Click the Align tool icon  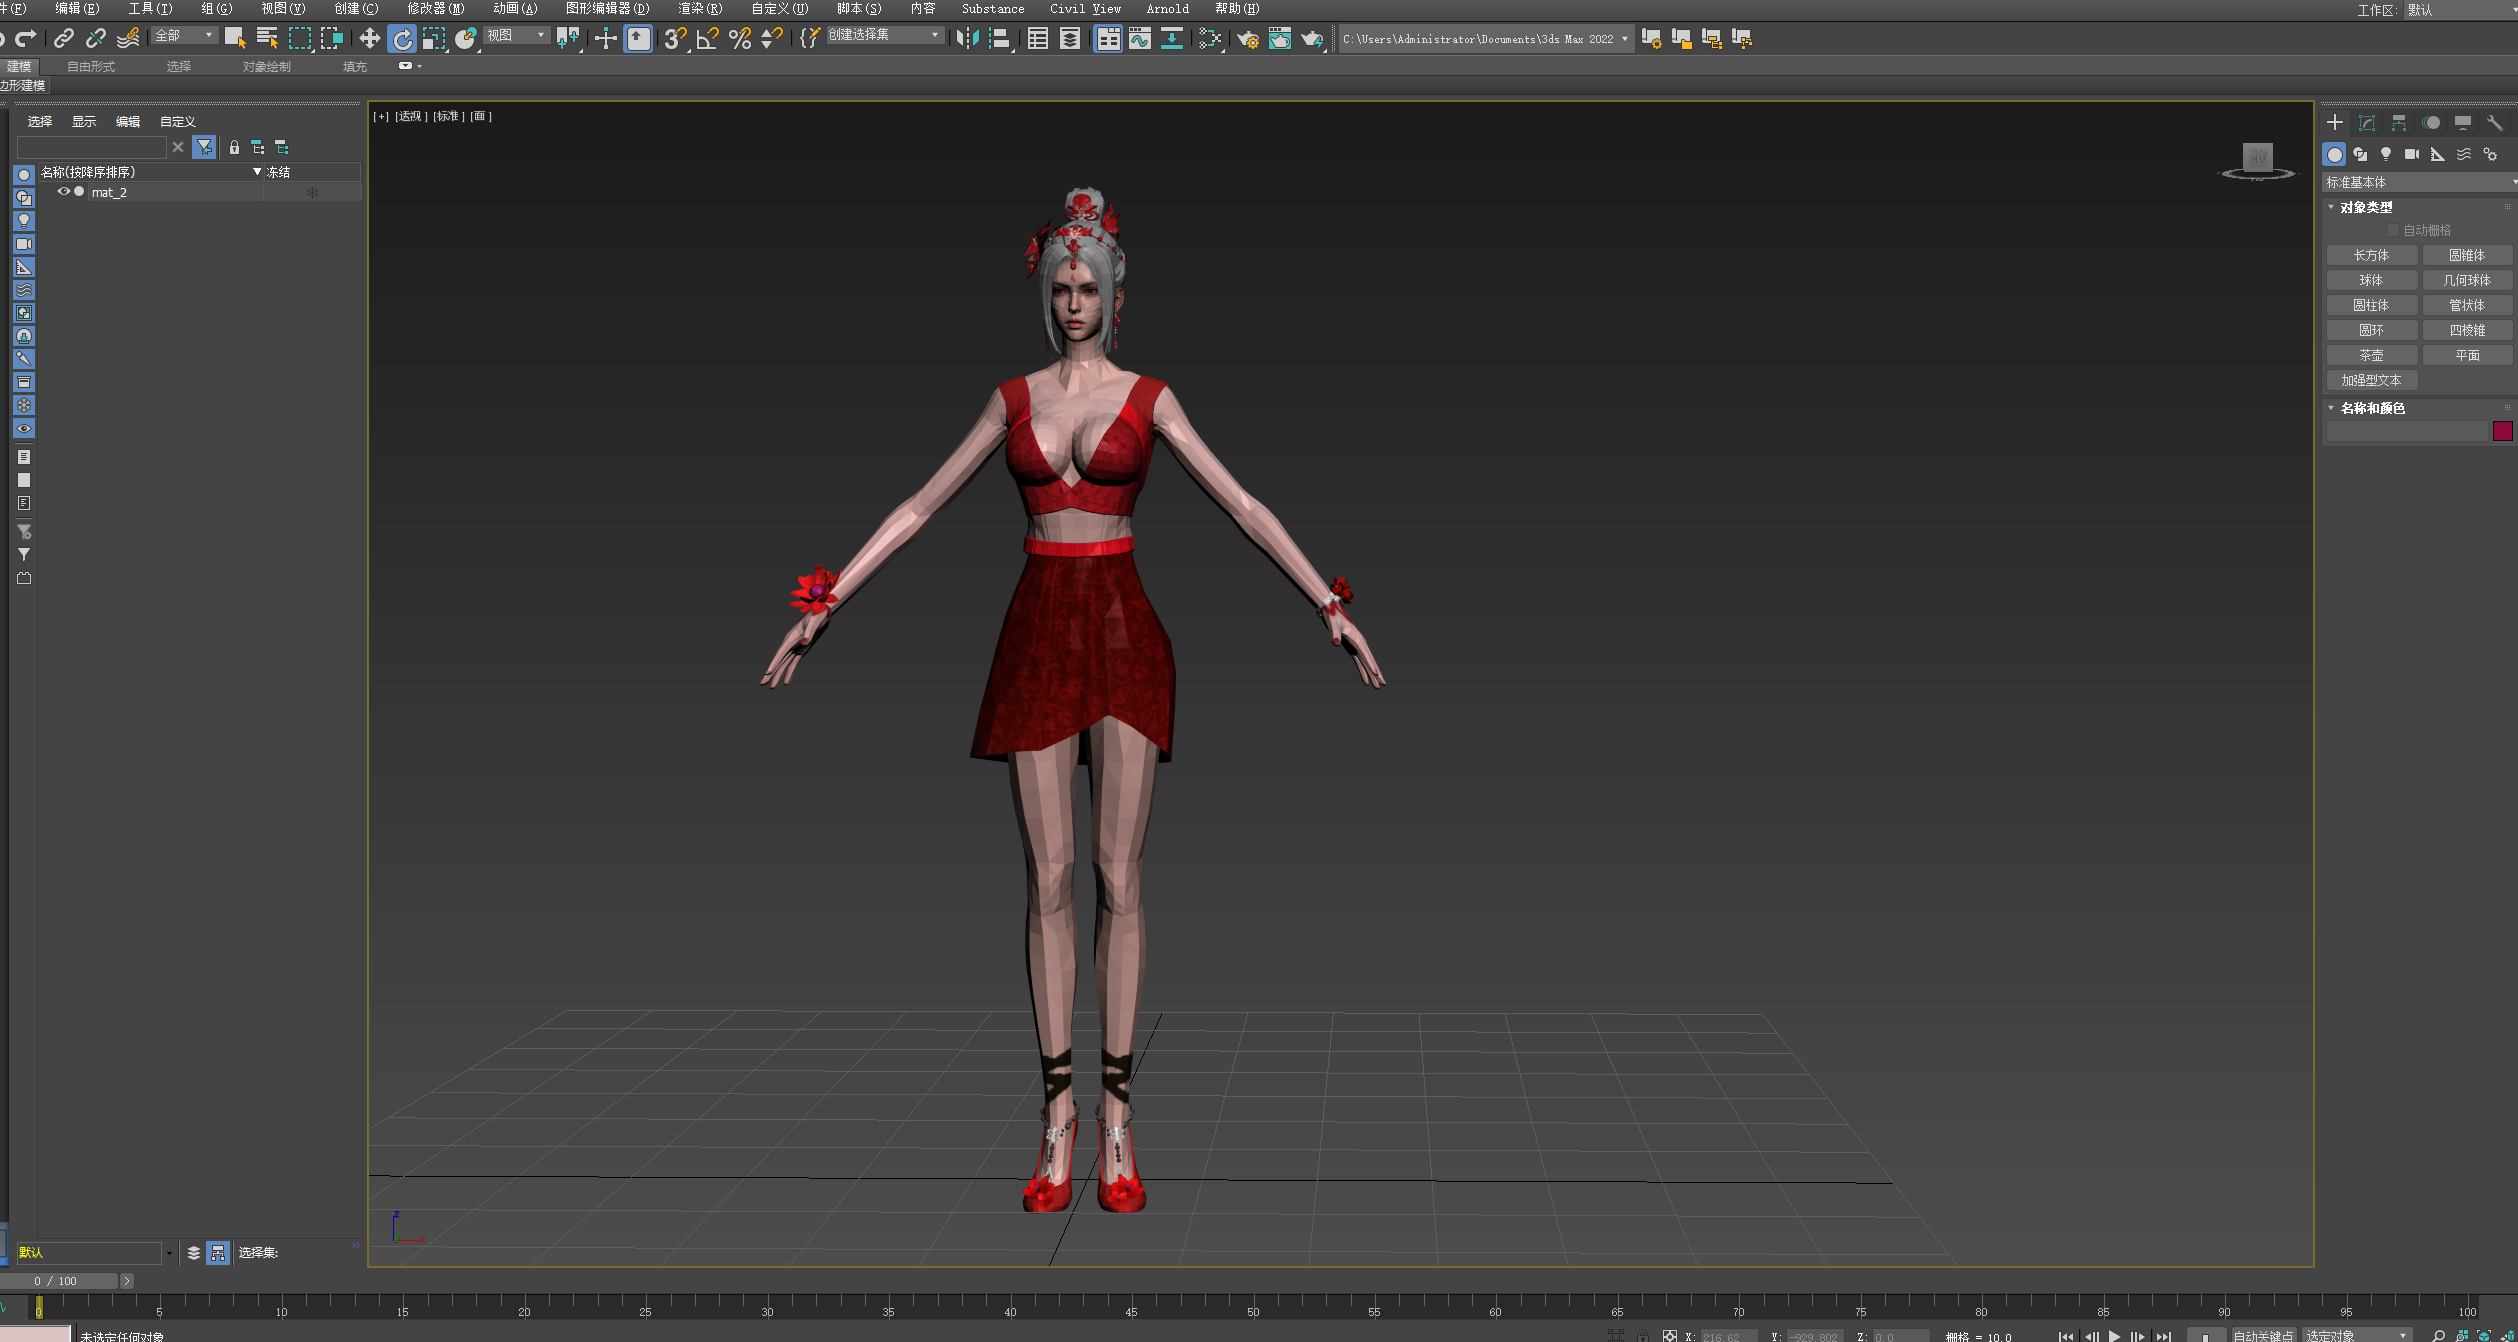(999, 38)
